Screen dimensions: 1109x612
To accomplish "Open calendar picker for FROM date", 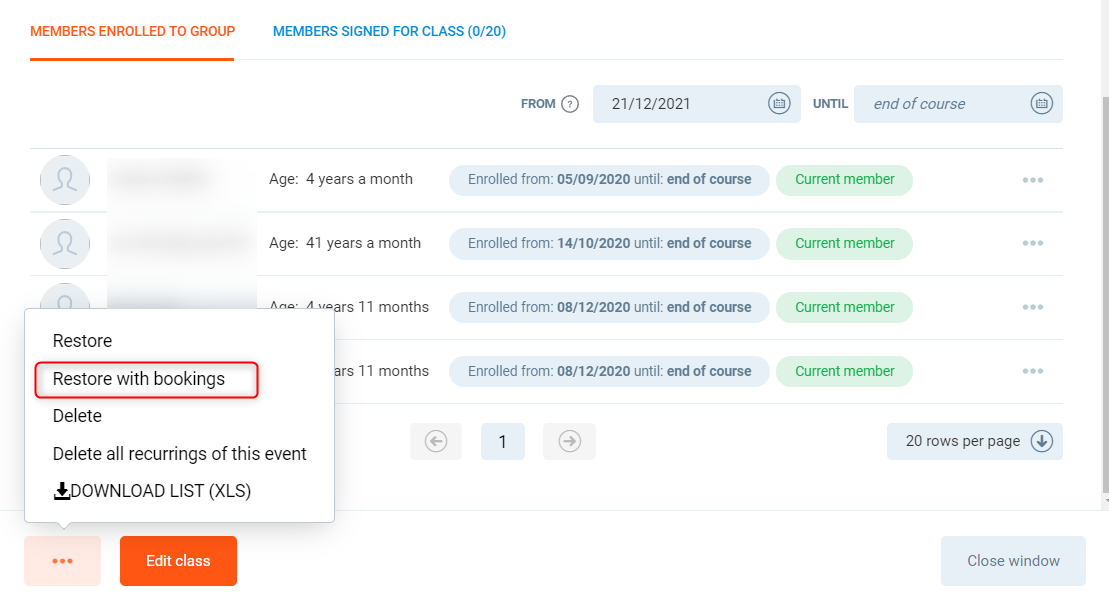I will click(778, 103).
